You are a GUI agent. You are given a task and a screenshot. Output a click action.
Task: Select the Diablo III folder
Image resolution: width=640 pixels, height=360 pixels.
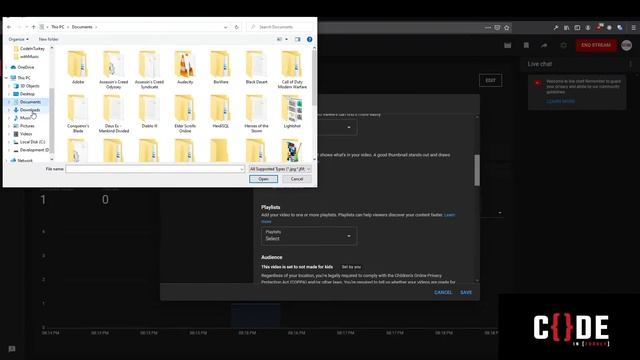149,111
